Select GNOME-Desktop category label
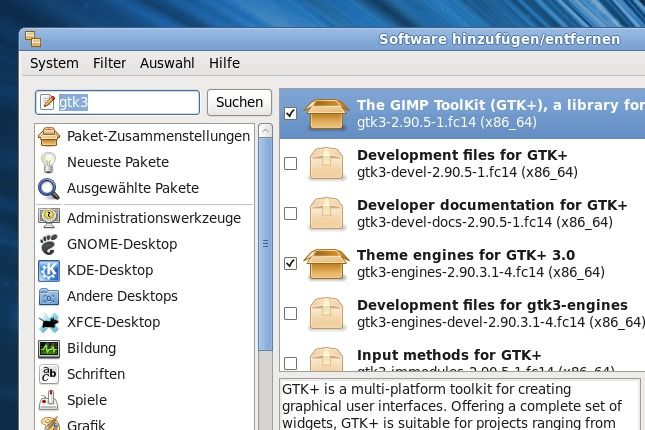 (122, 244)
